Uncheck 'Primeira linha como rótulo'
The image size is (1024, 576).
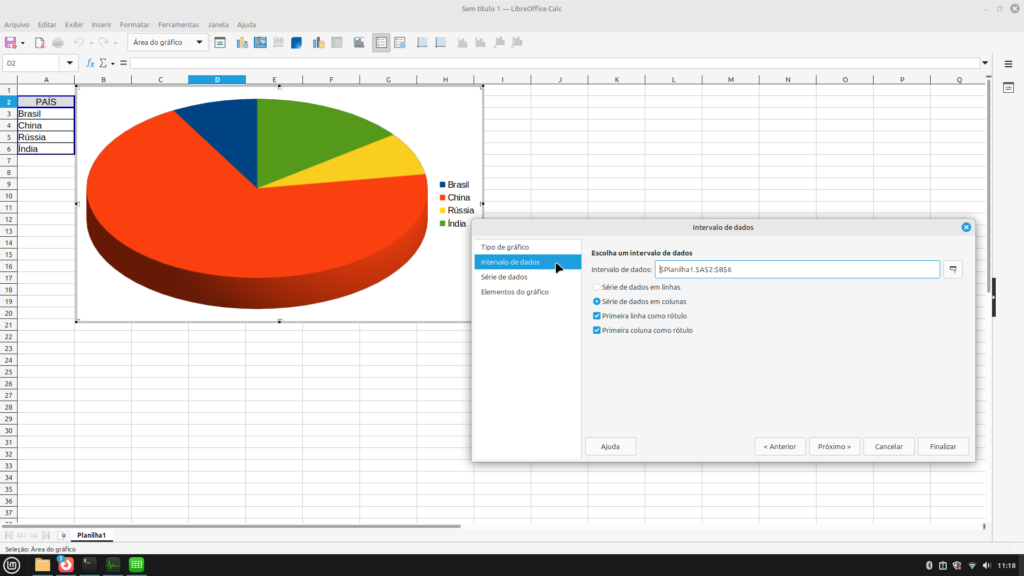click(597, 315)
